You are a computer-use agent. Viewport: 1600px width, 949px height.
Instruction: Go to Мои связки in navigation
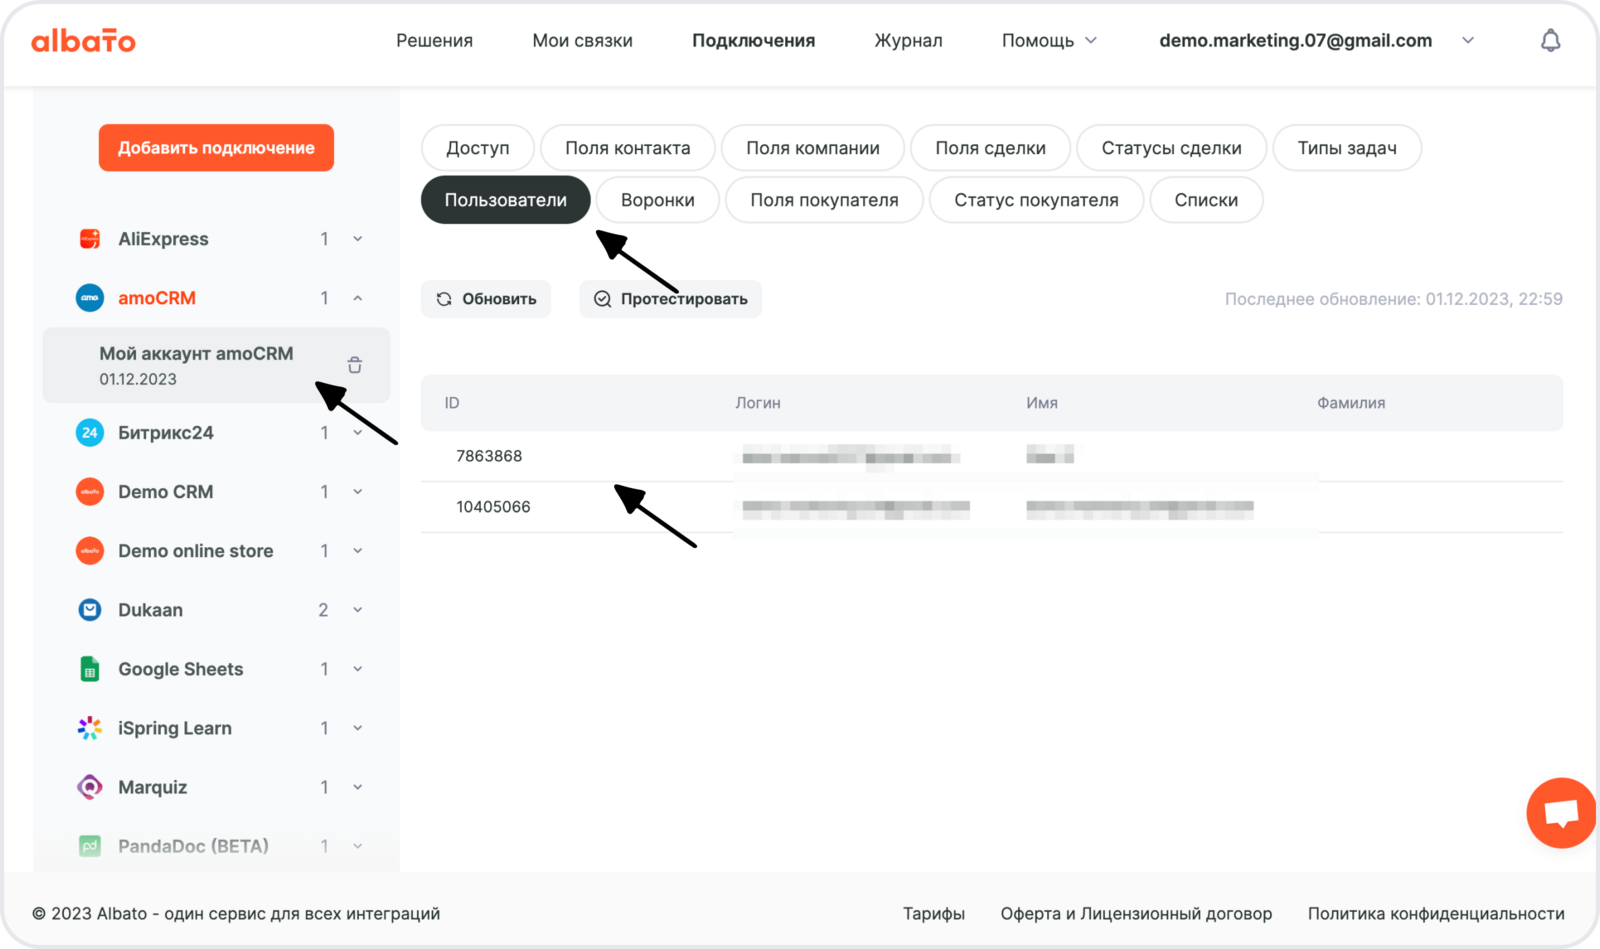(x=582, y=41)
